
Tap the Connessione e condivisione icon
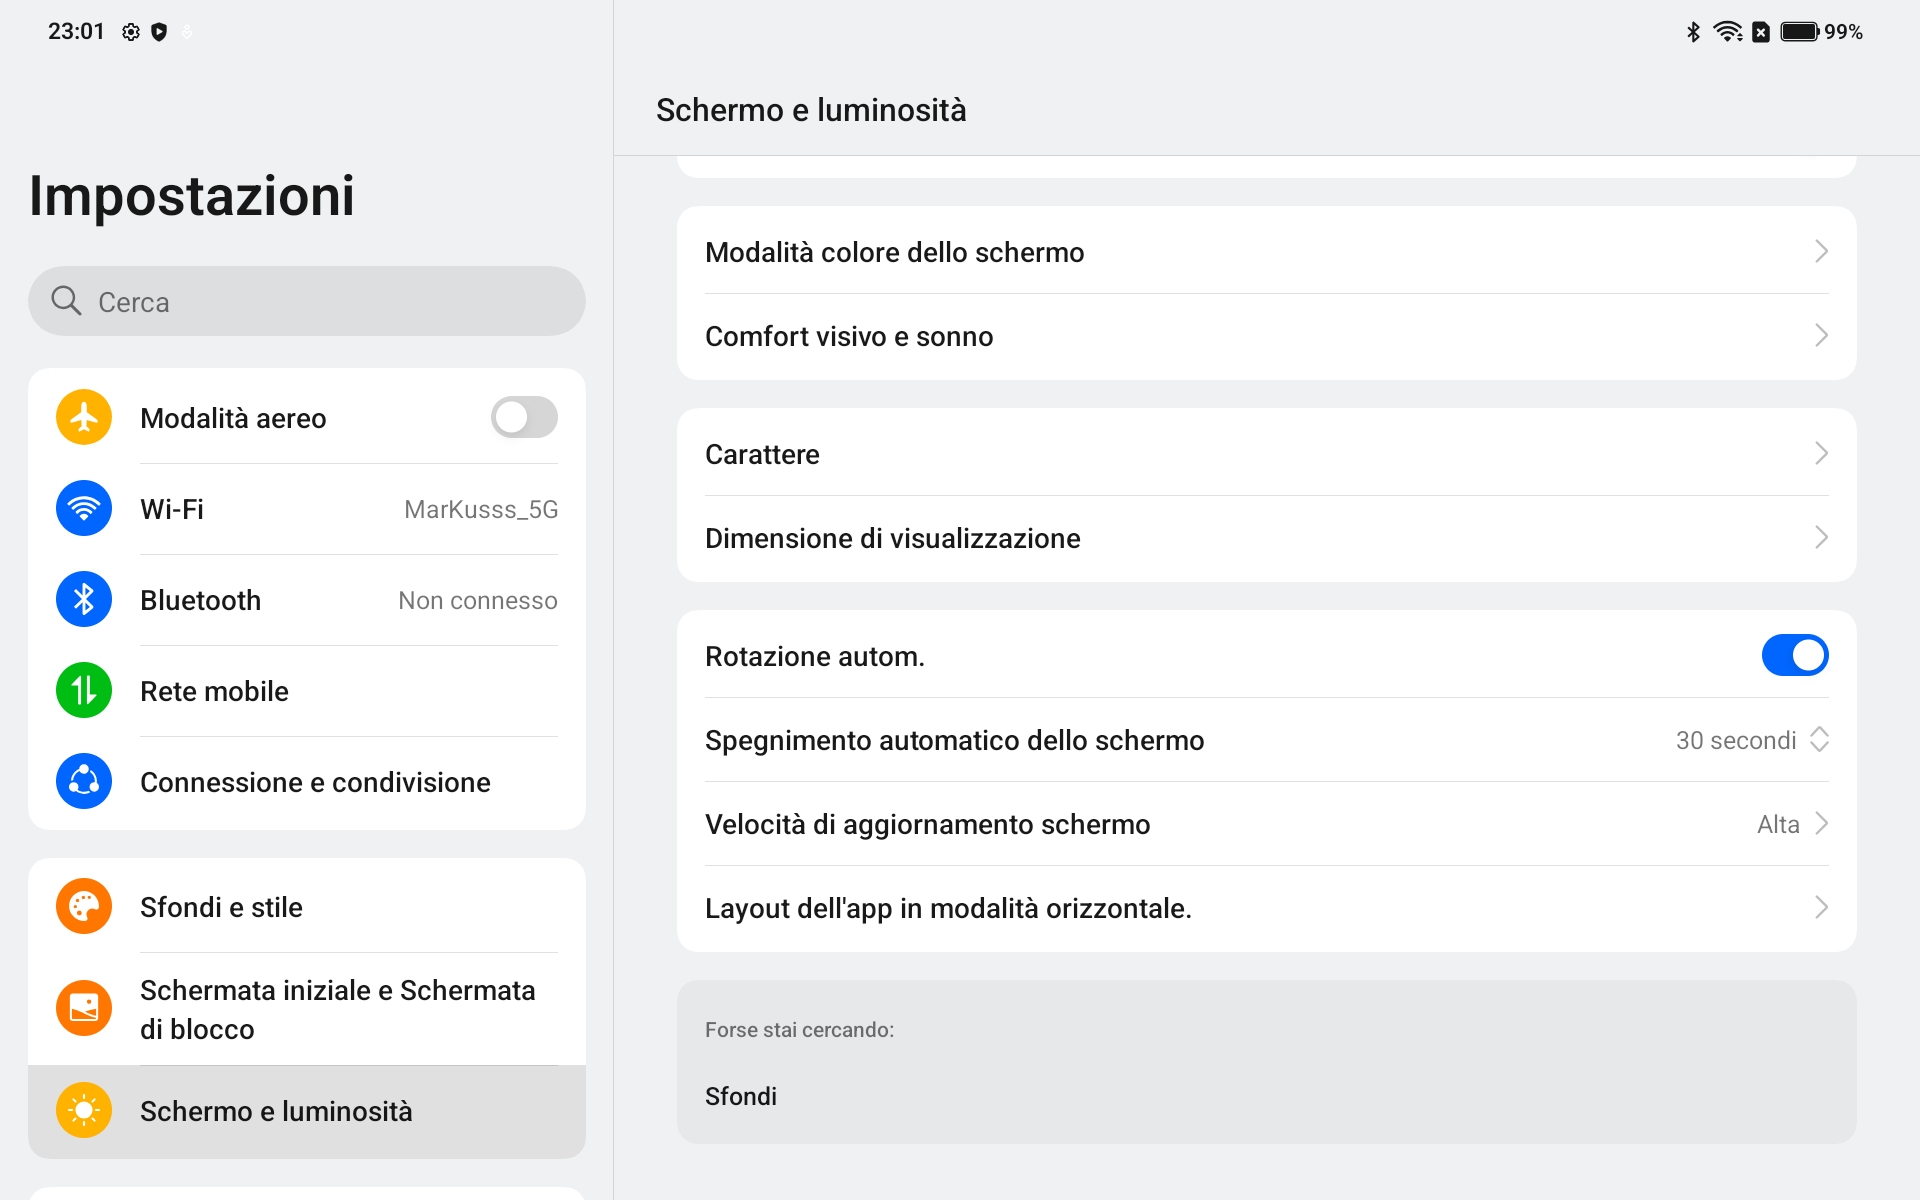click(x=84, y=781)
